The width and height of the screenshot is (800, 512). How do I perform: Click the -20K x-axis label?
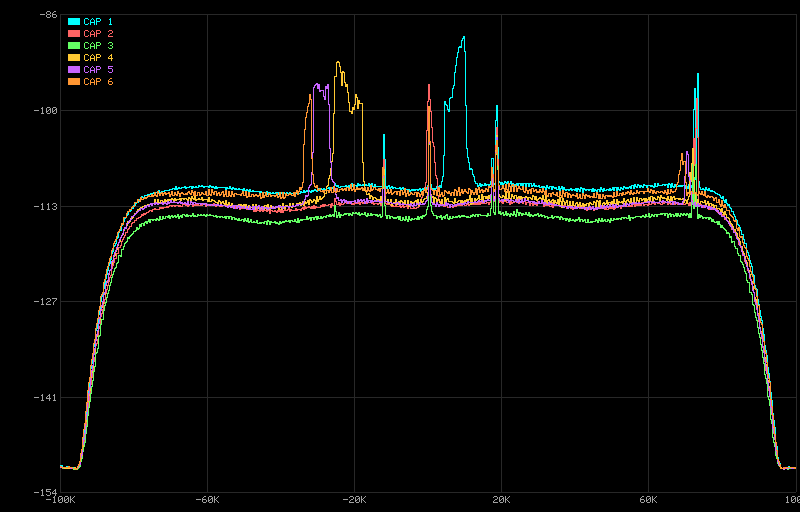click(x=354, y=500)
